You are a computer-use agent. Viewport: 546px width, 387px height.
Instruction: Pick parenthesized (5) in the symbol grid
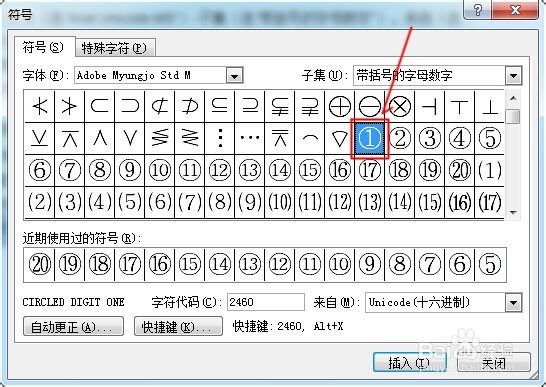pos(130,202)
